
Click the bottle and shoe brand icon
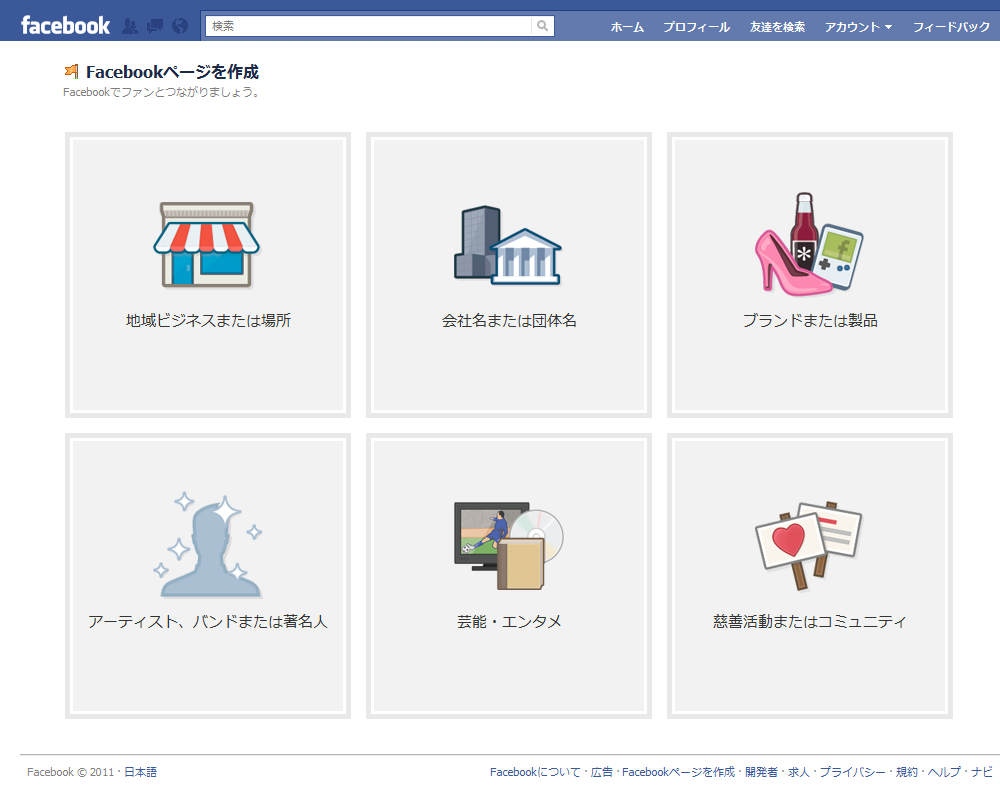point(809,244)
